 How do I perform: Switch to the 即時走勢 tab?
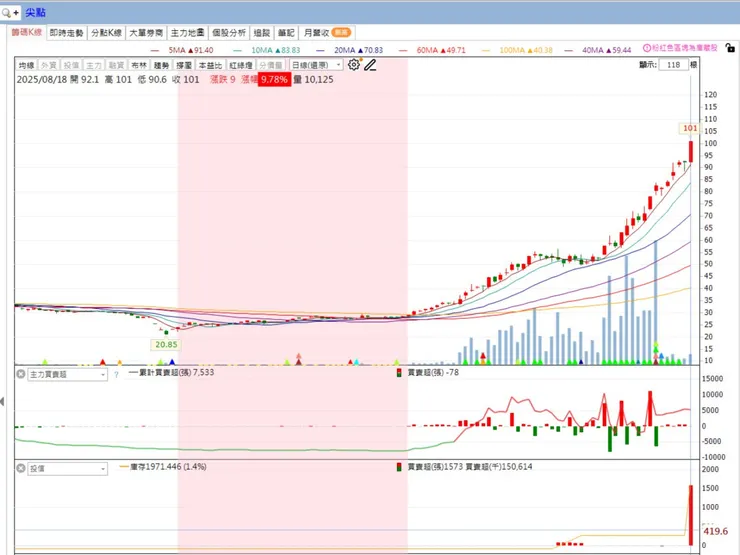click(x=67, y=33)
